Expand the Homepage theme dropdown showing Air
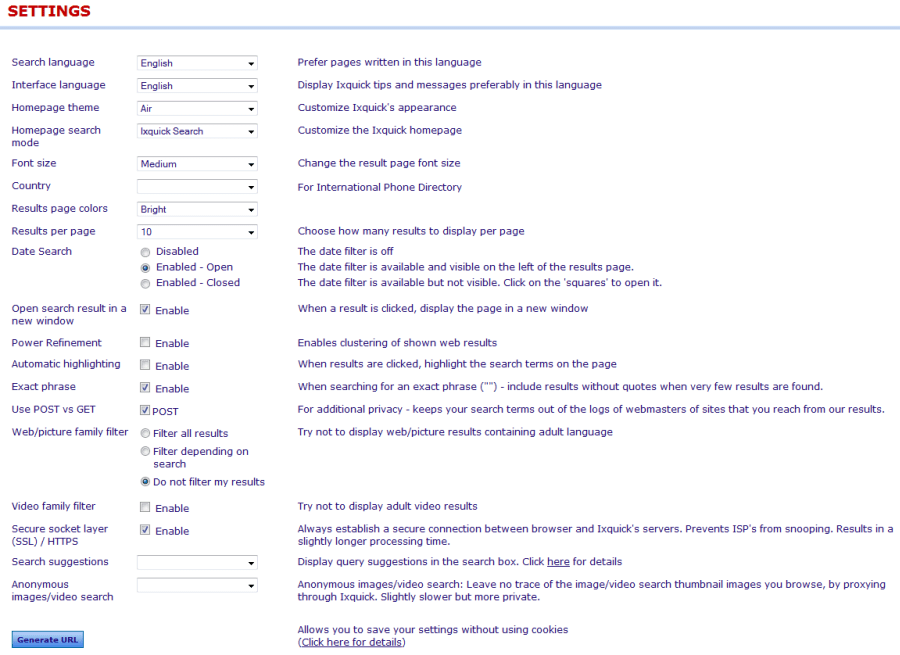The width and height of the screenshot is (900, 655). (x=197, y=108)
